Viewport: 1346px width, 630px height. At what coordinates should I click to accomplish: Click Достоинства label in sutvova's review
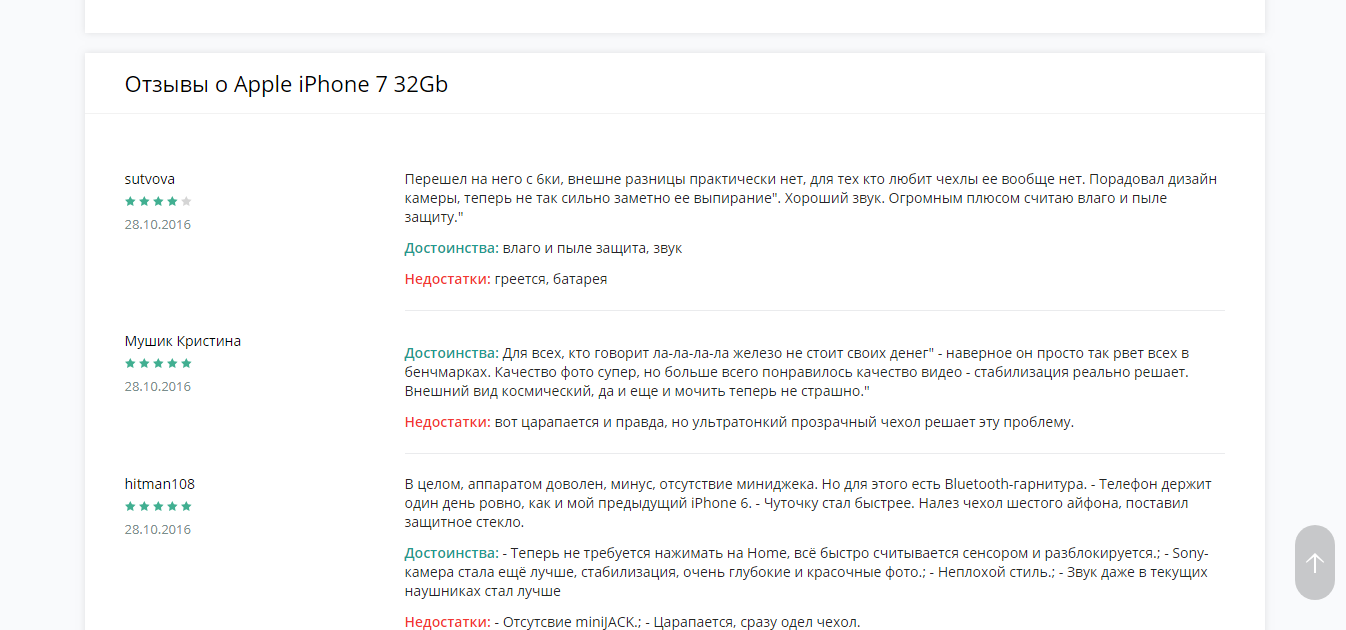coord(452,248)
